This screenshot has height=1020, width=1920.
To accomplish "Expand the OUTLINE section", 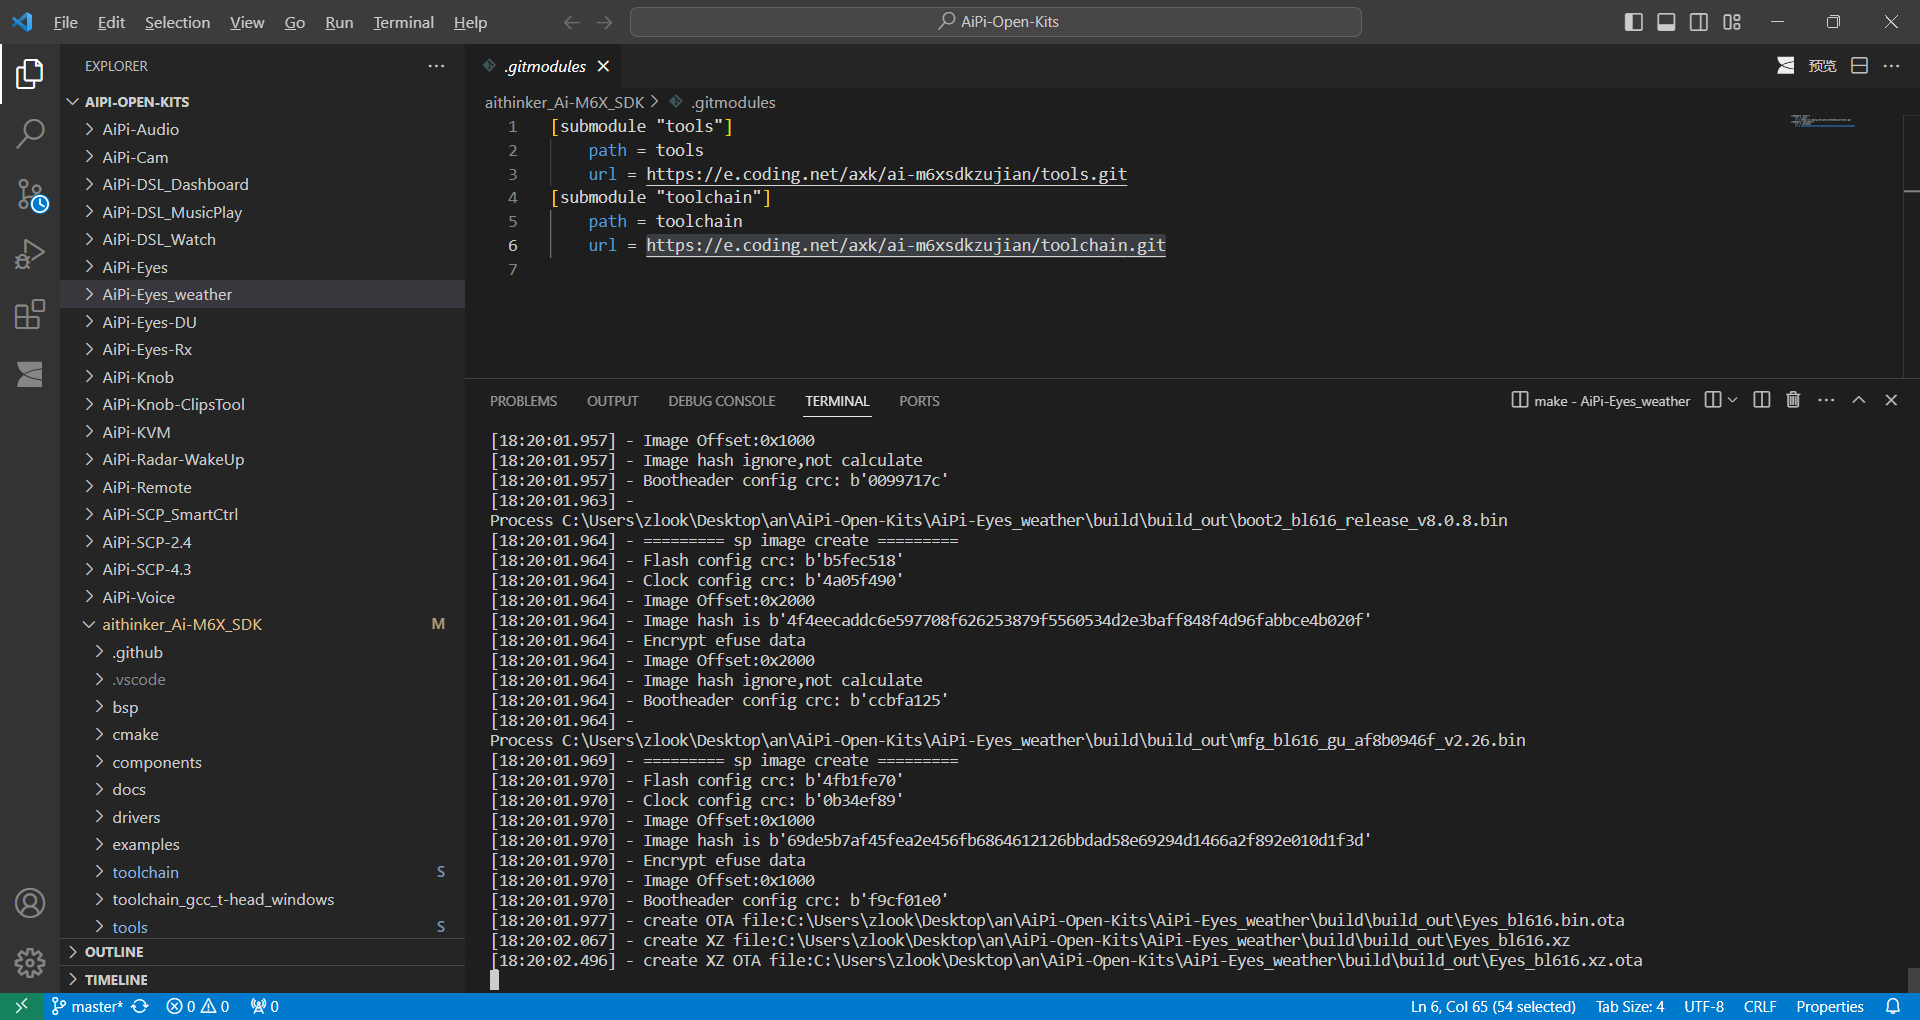I will [262, 952].
